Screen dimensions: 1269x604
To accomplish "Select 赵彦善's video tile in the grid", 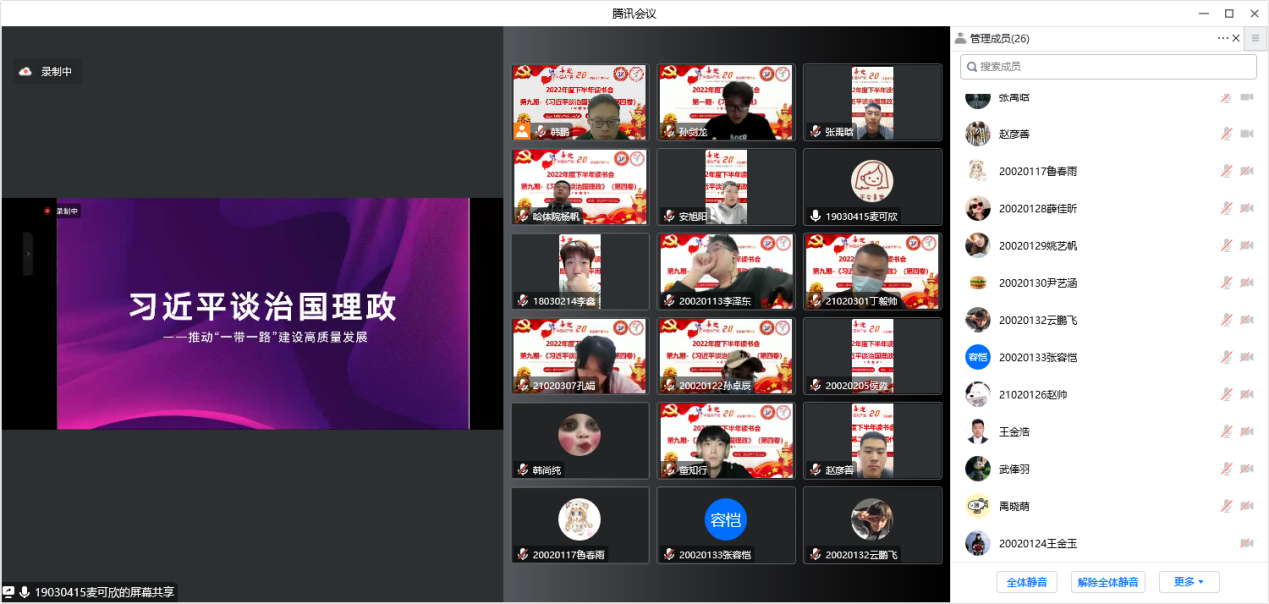I will (x=872, y=441).
